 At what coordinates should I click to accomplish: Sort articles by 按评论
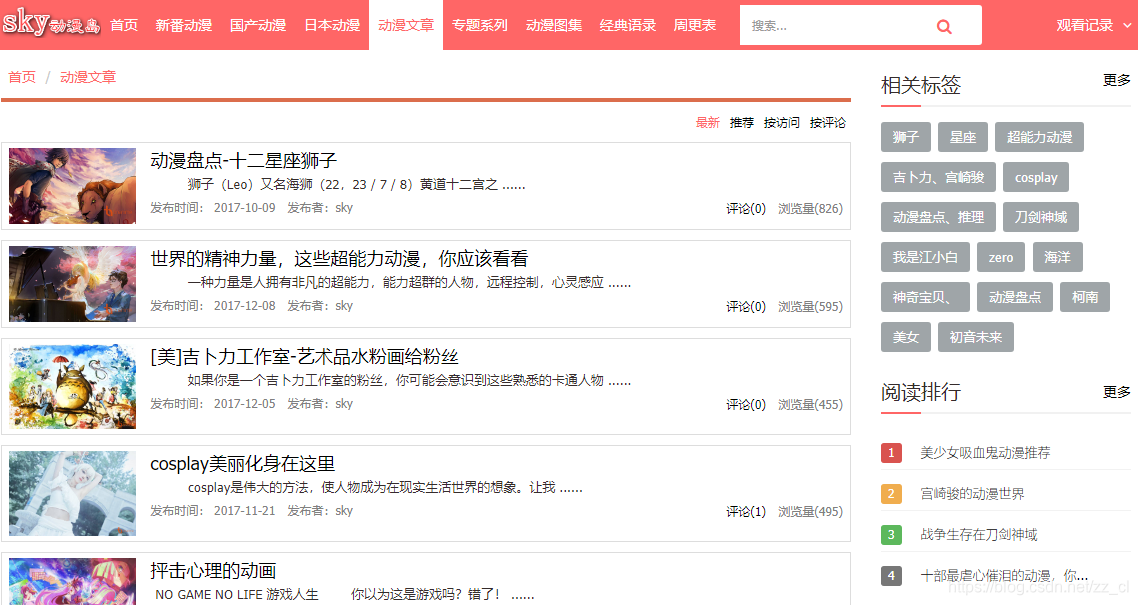(827, 123)
